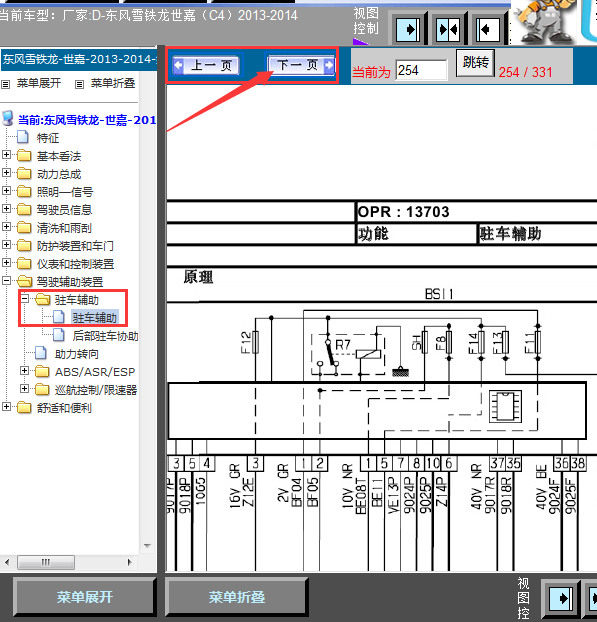Image resolution: width=597 pixels, height=622 pixels.
Task: Click the mechanic mascot image
Action: (x=548, y=21)
